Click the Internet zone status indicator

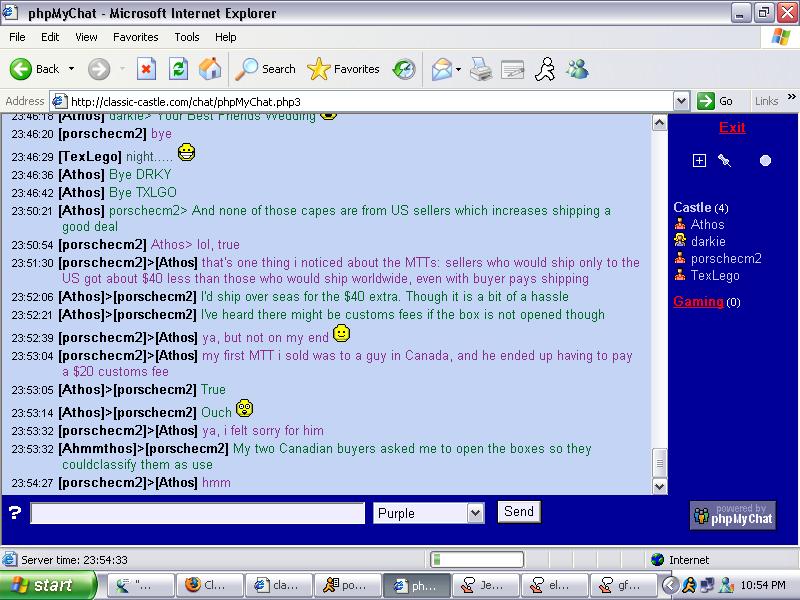[x=681, y=560]
